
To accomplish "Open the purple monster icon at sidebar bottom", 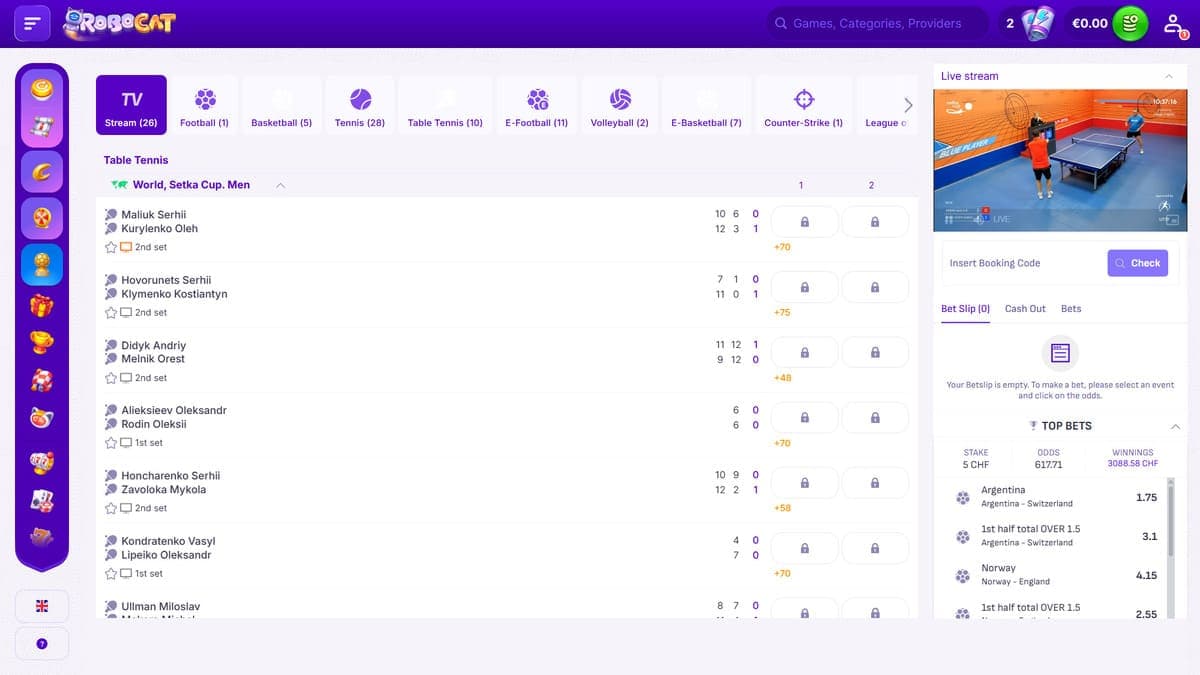I will pyautogui.click(x=42, y=537).
